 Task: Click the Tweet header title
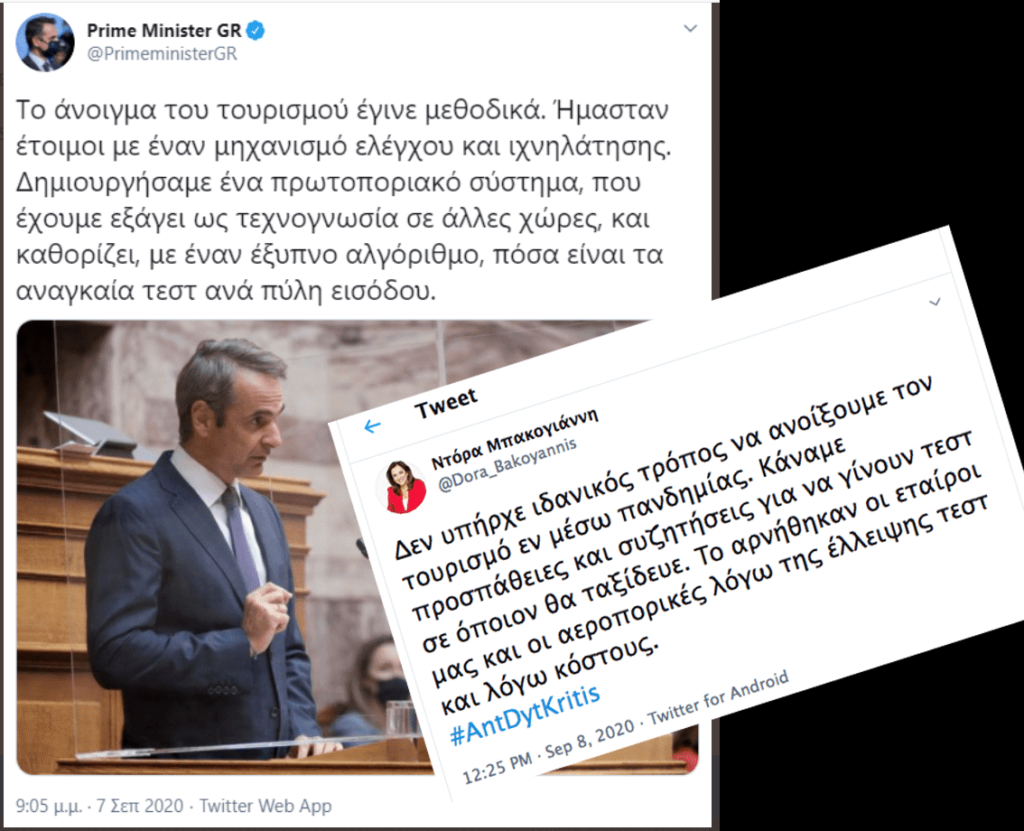(x=446, y=404)
